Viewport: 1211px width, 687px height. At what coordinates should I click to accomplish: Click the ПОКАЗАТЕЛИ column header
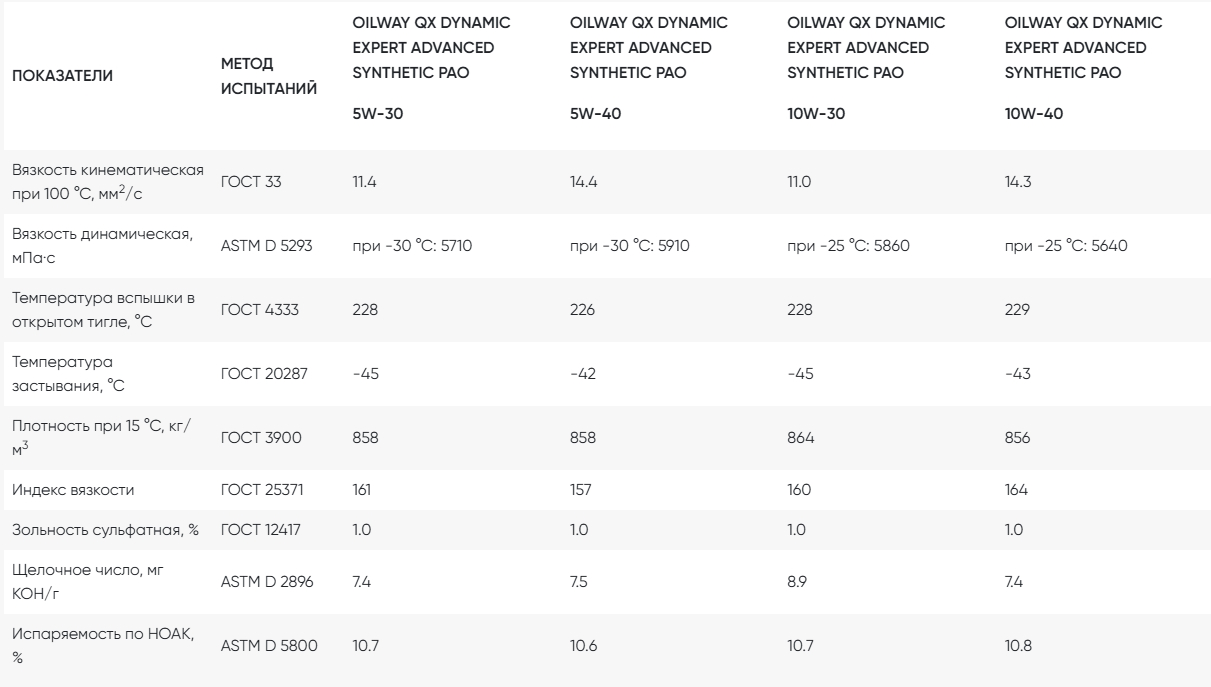[x=63, y=76]
